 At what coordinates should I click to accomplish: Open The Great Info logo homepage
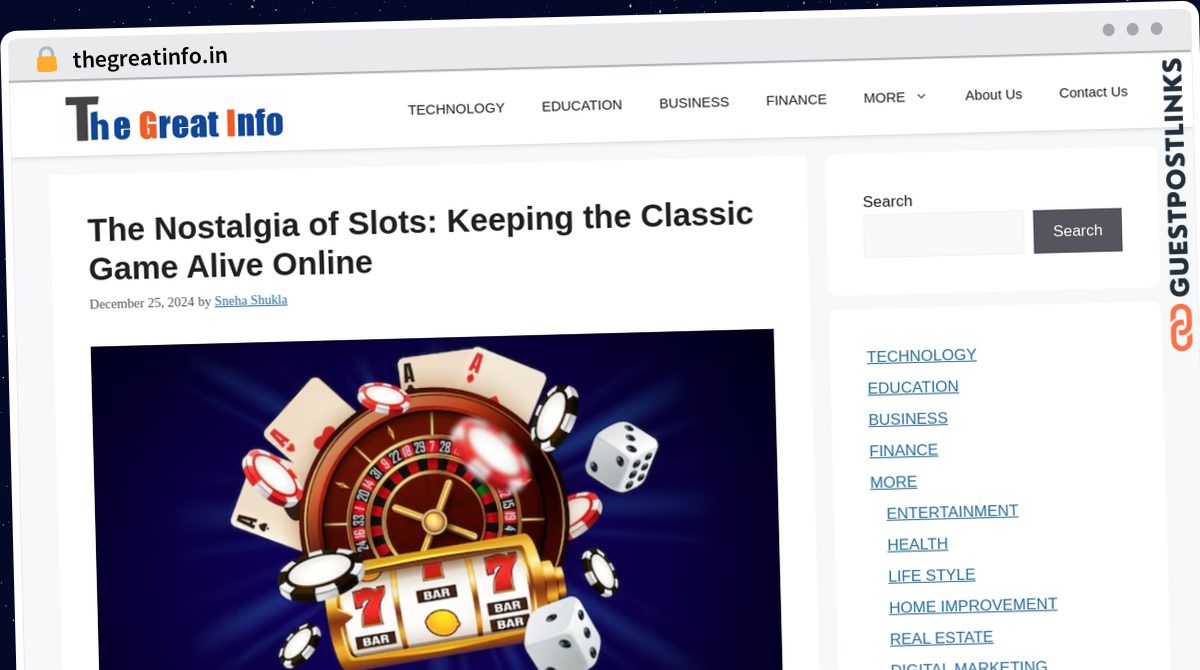click(x=174, y=120)
